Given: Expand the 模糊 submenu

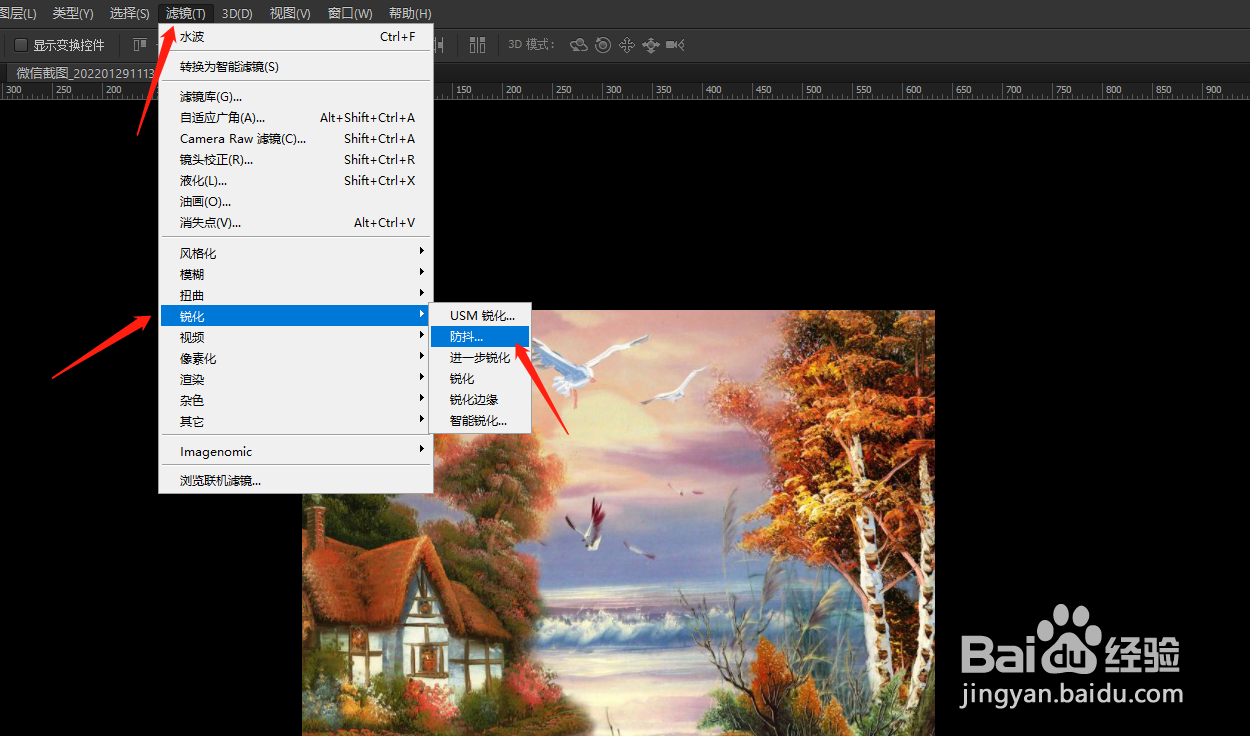Looking at the screenshot, I should 296,274.
